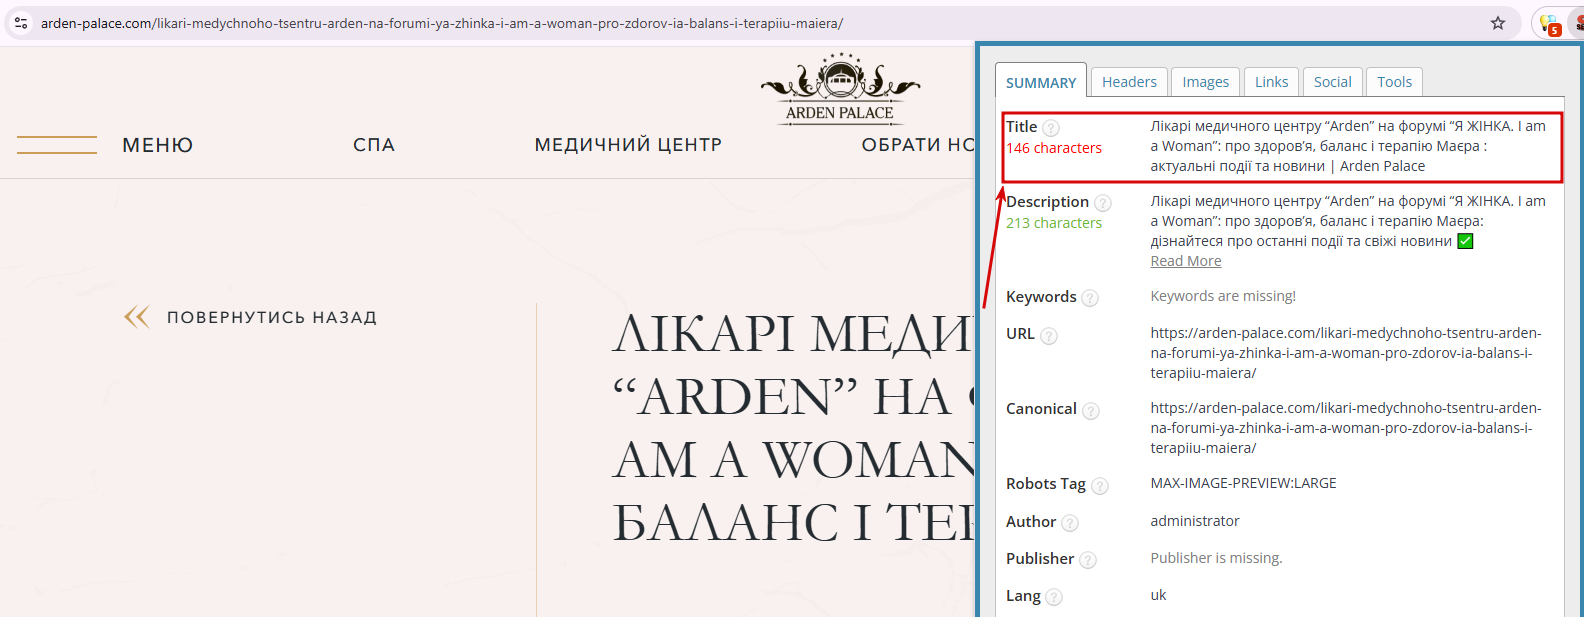The height and width of the screenshot is (617, 1584).
Task: Click the help icon next to Title
Action: (1051, 128)
